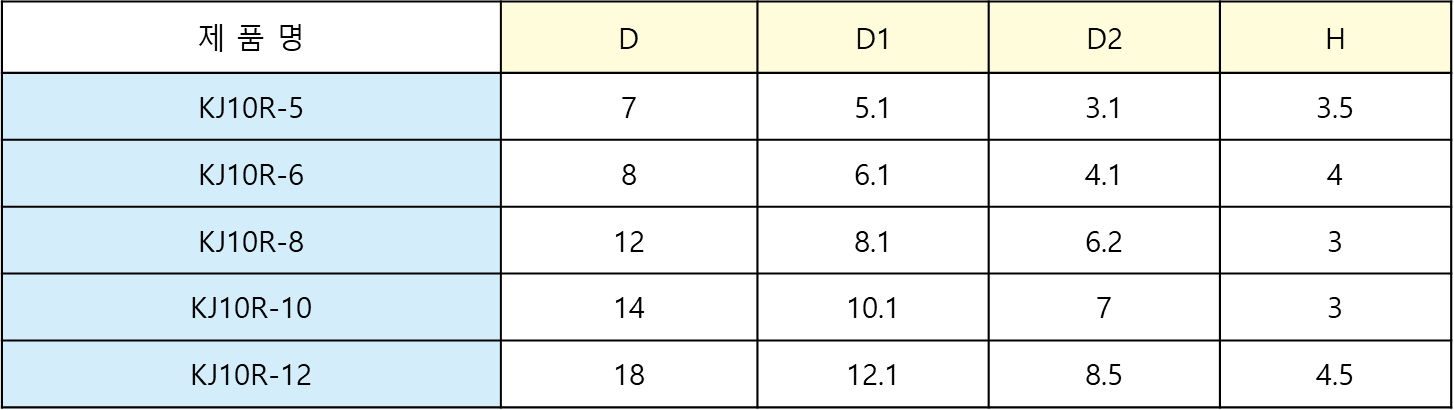This screenshot has width=1454, height=410.
Task: Select the KJ10R-6 row label
Action: (251, 174)
